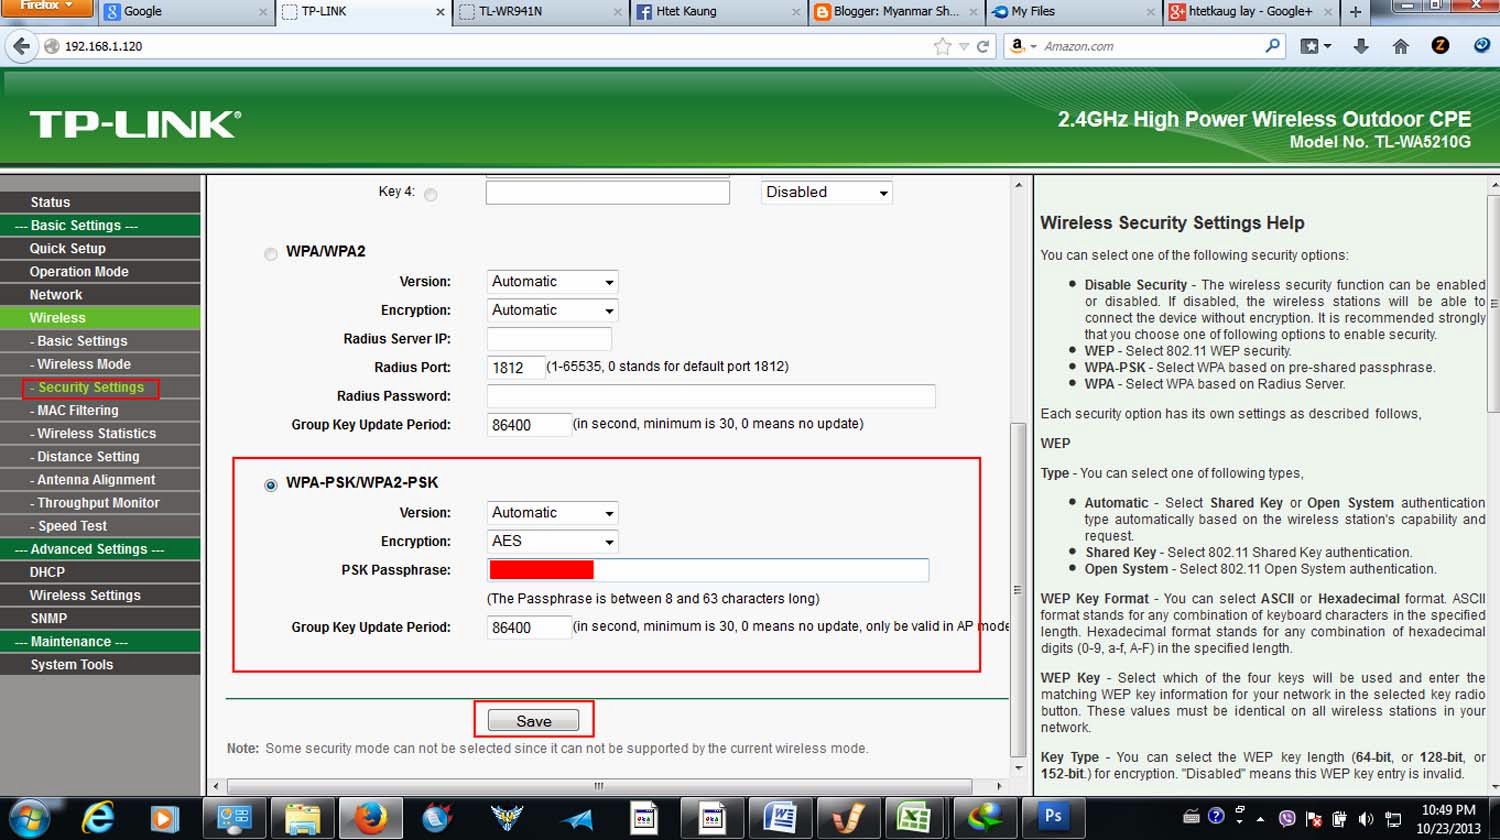1500x840 pixels.
Task: Select the WPA/WPA2 radio button
Action: point(270,253)
